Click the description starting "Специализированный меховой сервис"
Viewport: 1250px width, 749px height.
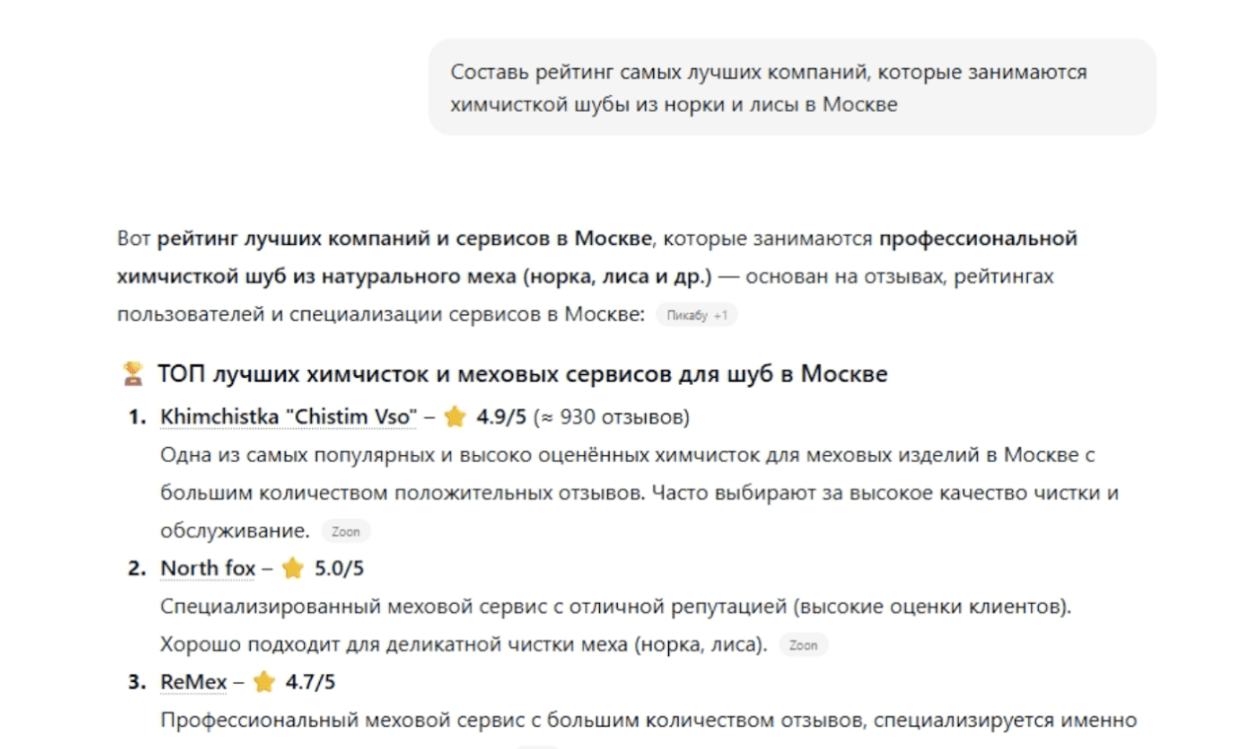(x=621, y=607)
